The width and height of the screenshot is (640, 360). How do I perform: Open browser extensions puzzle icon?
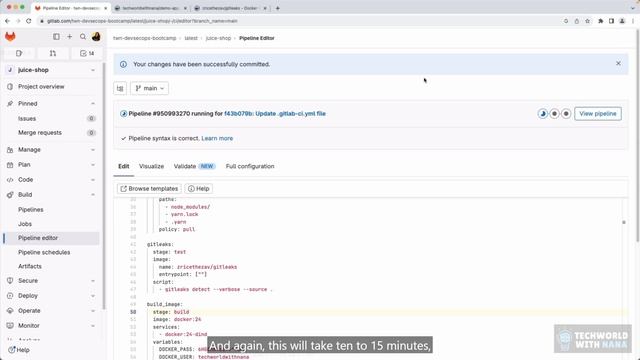[601, 21]
